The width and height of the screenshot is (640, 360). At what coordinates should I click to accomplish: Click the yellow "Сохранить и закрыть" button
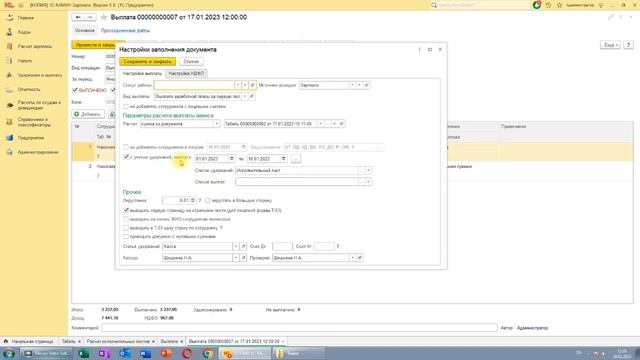[x=147, y=62]
